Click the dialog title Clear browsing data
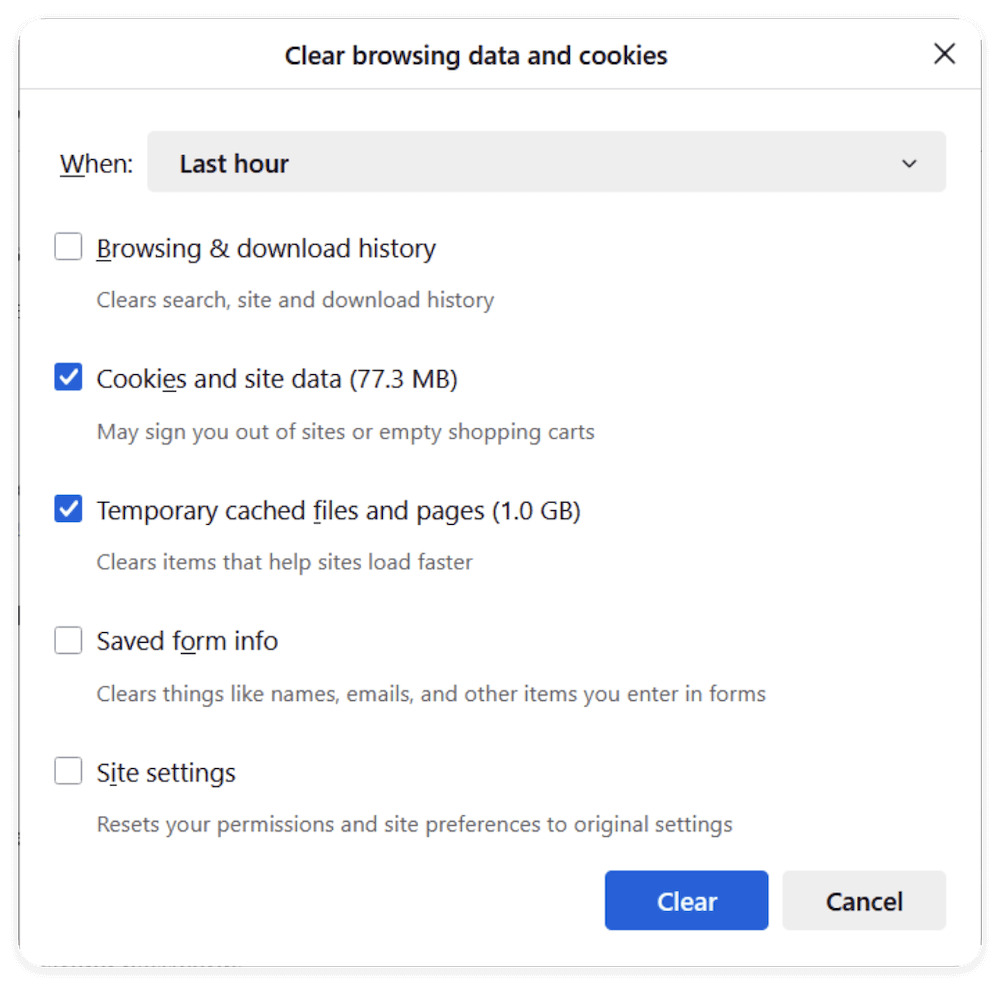 click(x=477, y=55)
